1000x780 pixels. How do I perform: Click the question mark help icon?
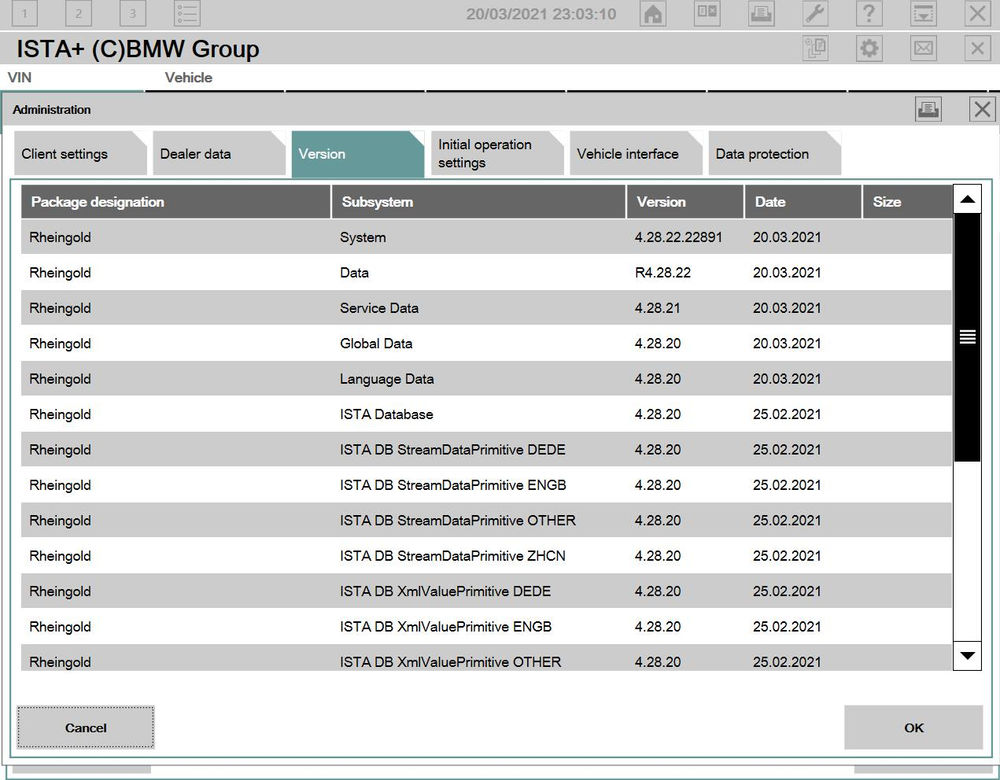click(869, 14)
